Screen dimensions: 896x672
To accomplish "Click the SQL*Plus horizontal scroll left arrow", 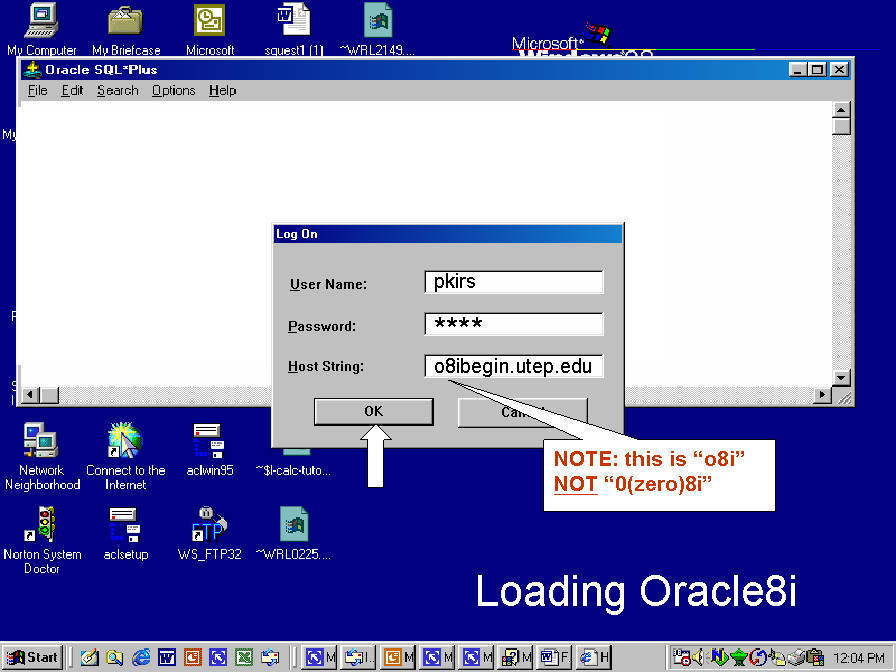I will (x=31, y=395).
